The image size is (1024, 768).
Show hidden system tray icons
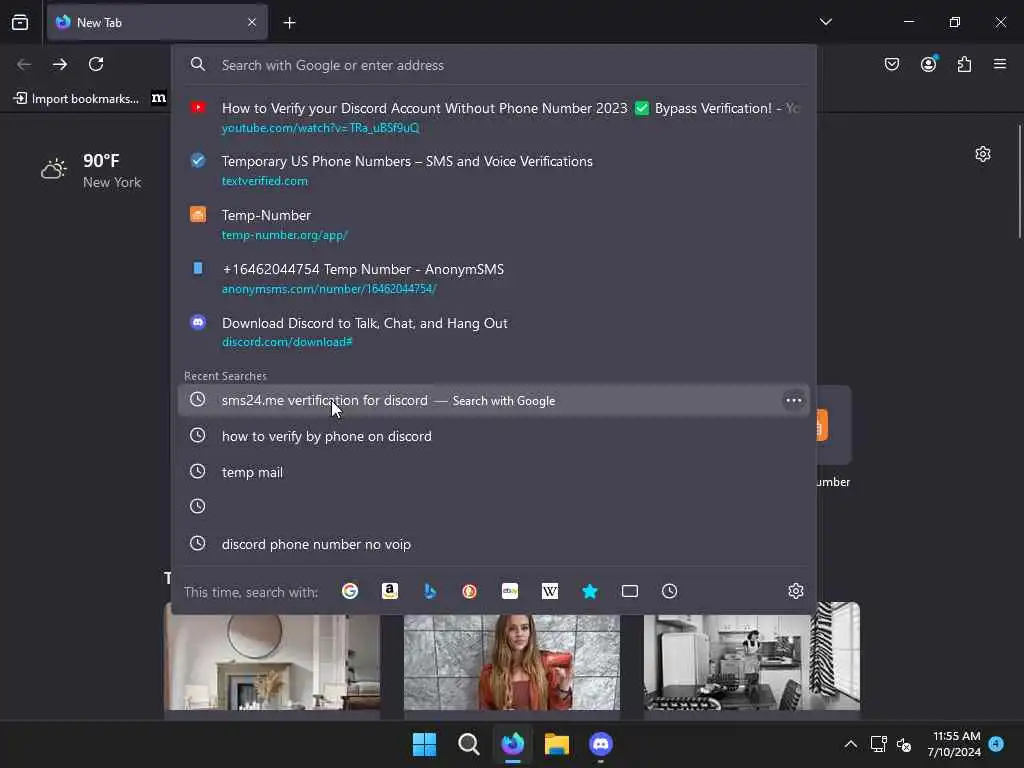click(x=850, y=744)
